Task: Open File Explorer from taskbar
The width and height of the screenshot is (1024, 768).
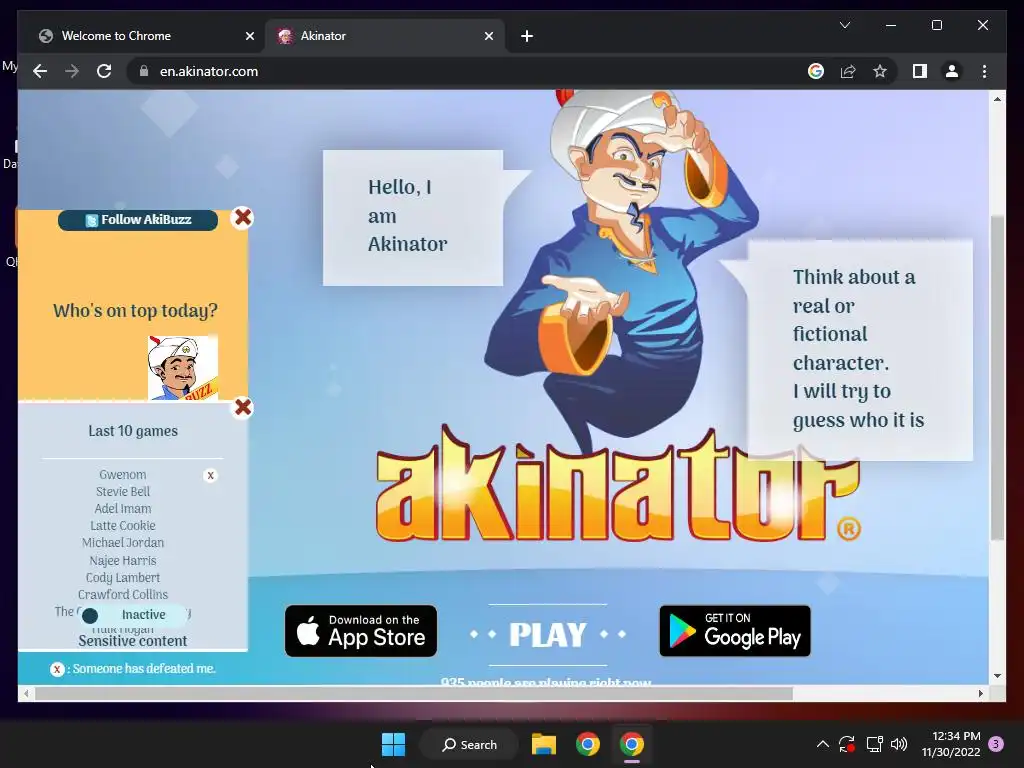Action: point(543,744)
